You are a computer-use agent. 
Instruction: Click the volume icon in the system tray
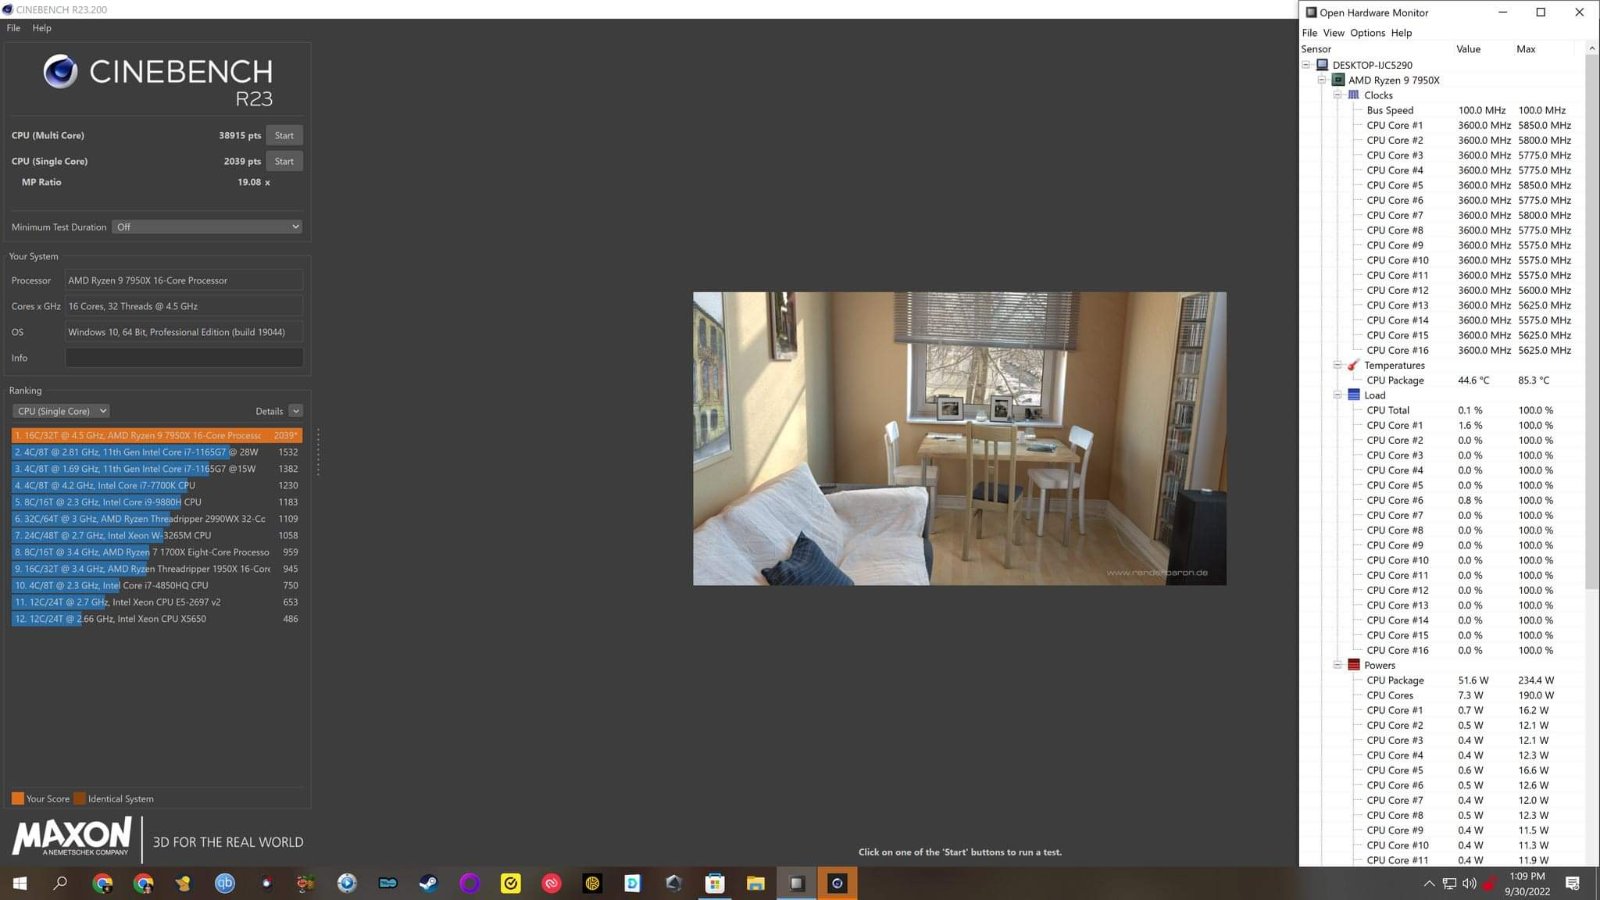coord(1469,883)
